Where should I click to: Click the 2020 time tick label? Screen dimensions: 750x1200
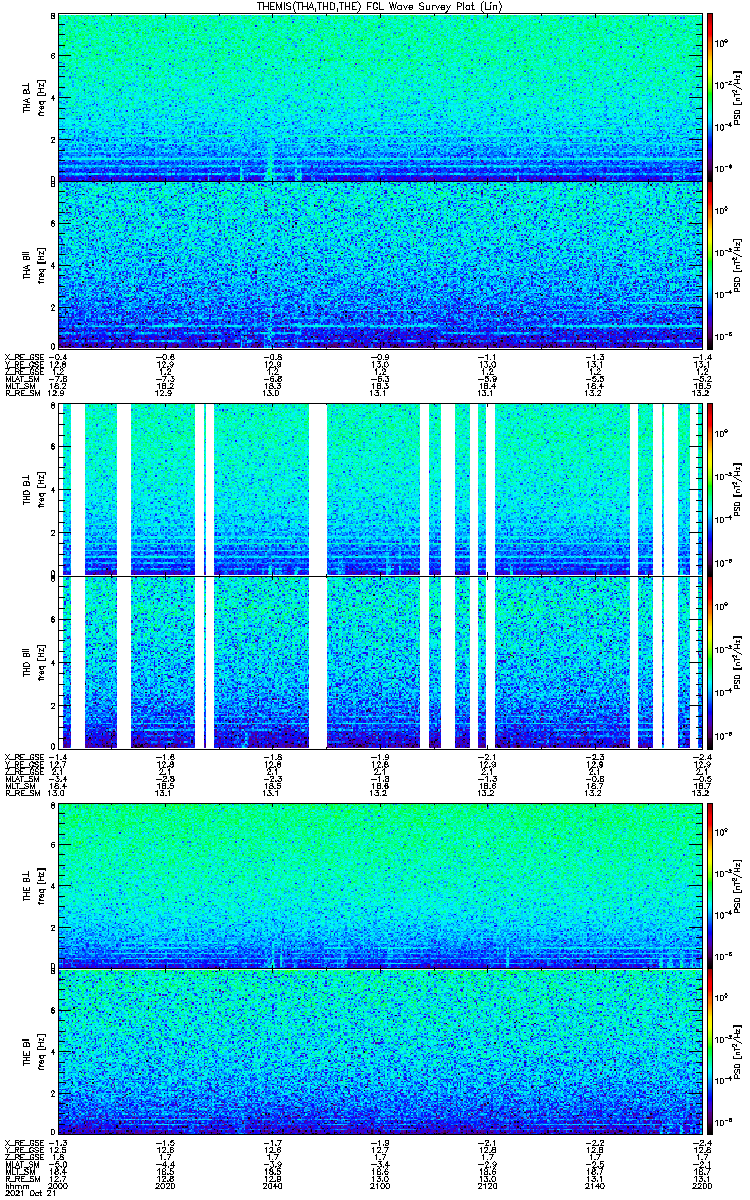(x=166, y=1185)
